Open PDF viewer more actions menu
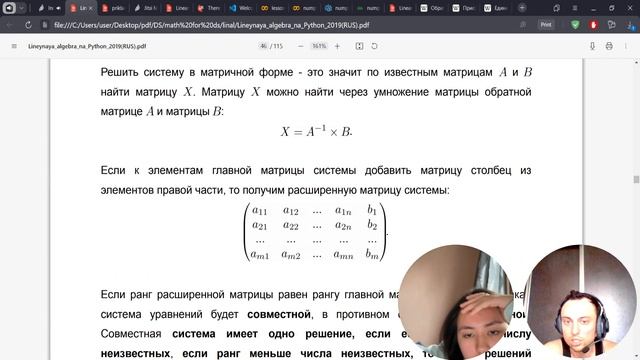 tap(626, 46)
